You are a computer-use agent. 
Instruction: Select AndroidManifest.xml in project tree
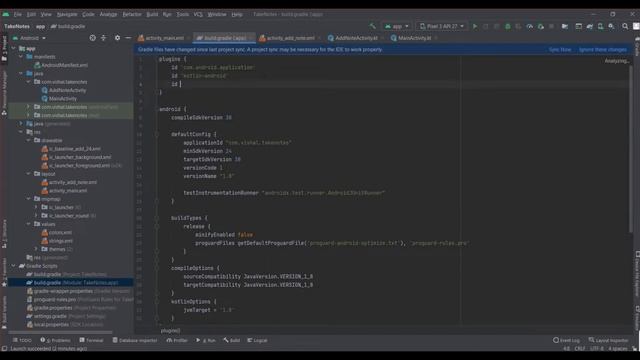pos(61,65)
